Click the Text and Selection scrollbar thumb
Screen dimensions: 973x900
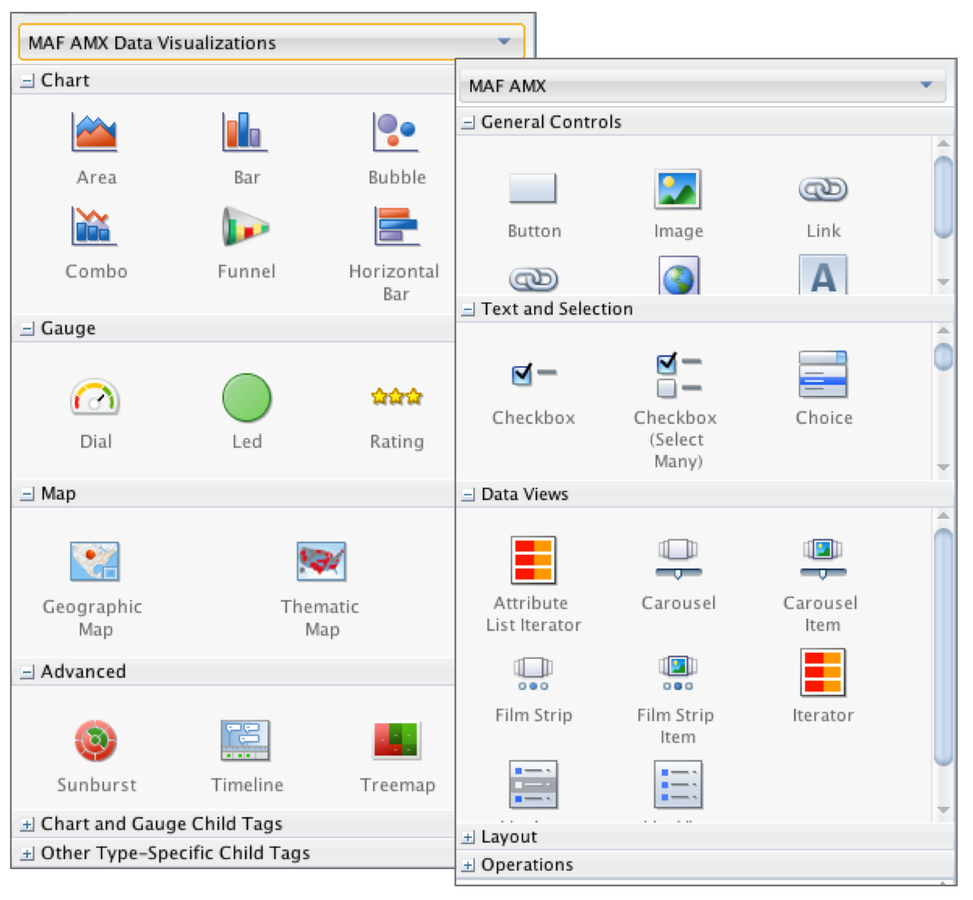[944, 356]
